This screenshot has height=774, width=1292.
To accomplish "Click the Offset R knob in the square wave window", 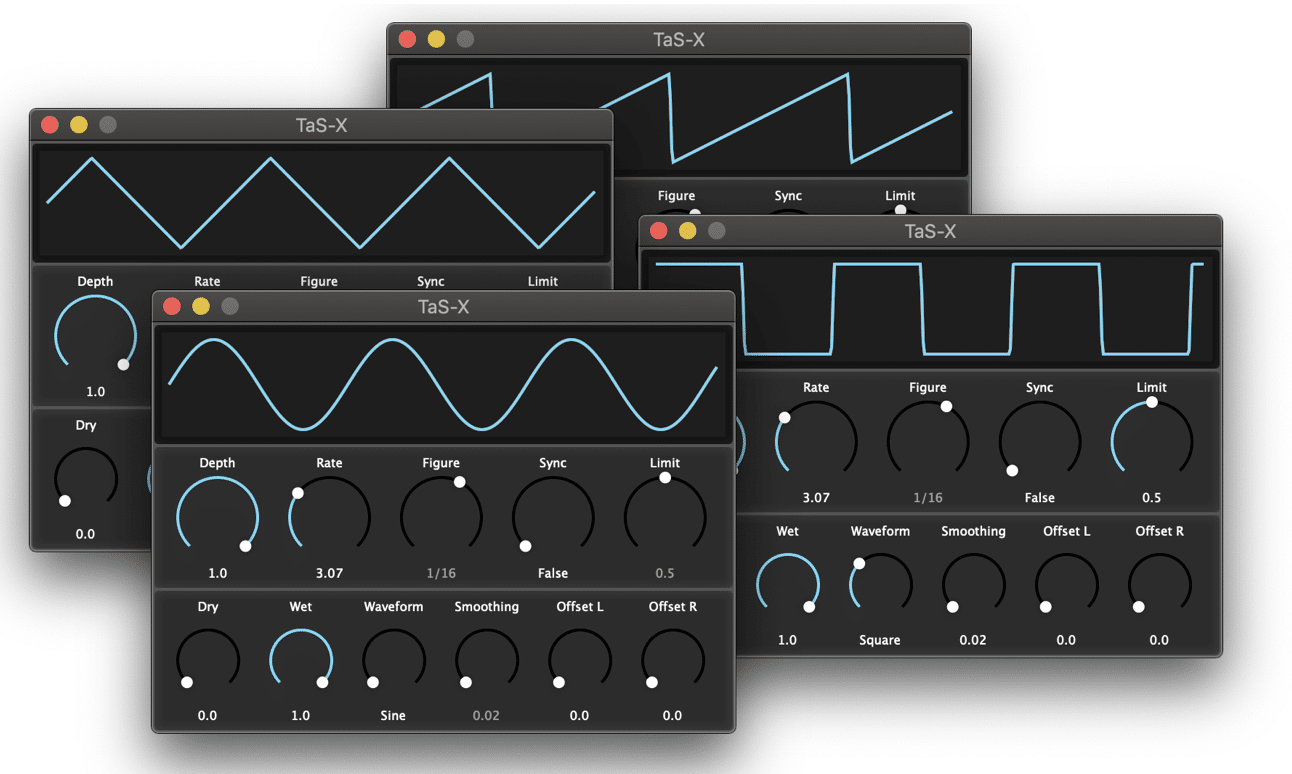I will [1160, 584].
